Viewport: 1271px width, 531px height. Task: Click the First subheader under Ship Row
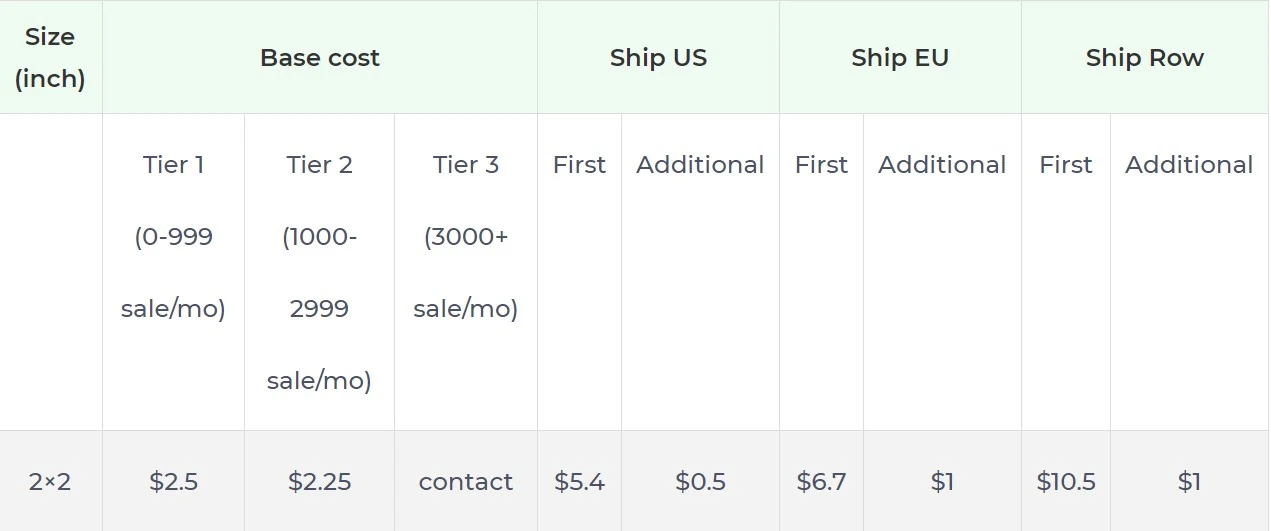tap(1066, 165)
